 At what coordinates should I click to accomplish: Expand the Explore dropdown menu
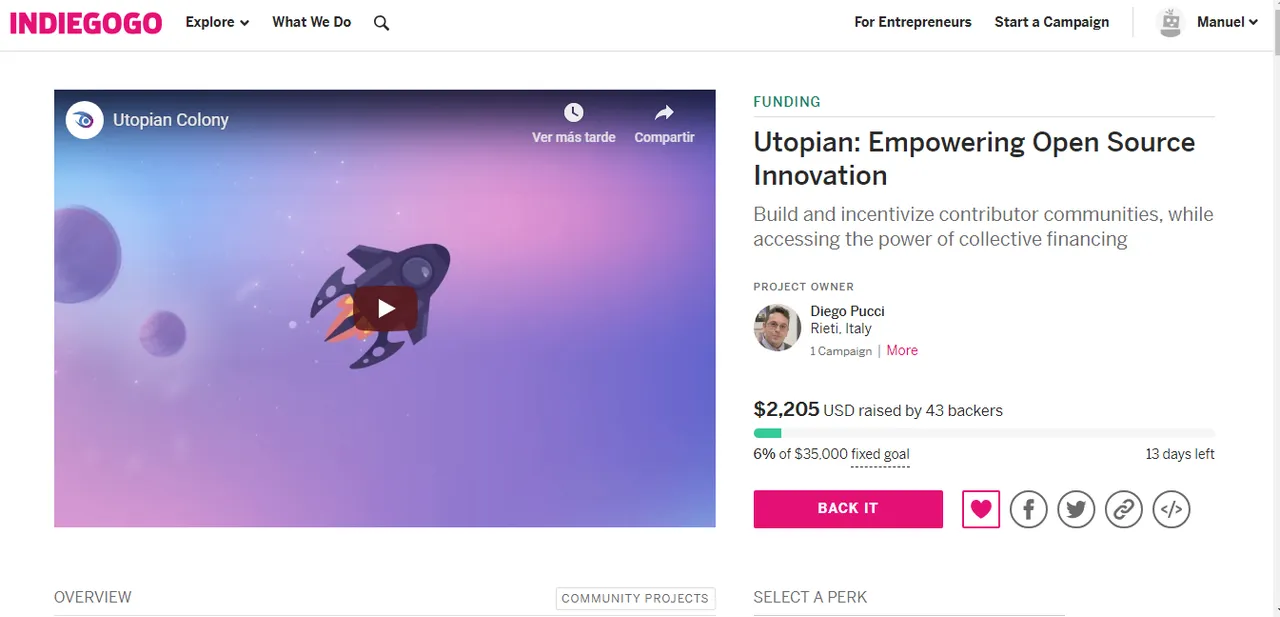click(x=217, y=22)
